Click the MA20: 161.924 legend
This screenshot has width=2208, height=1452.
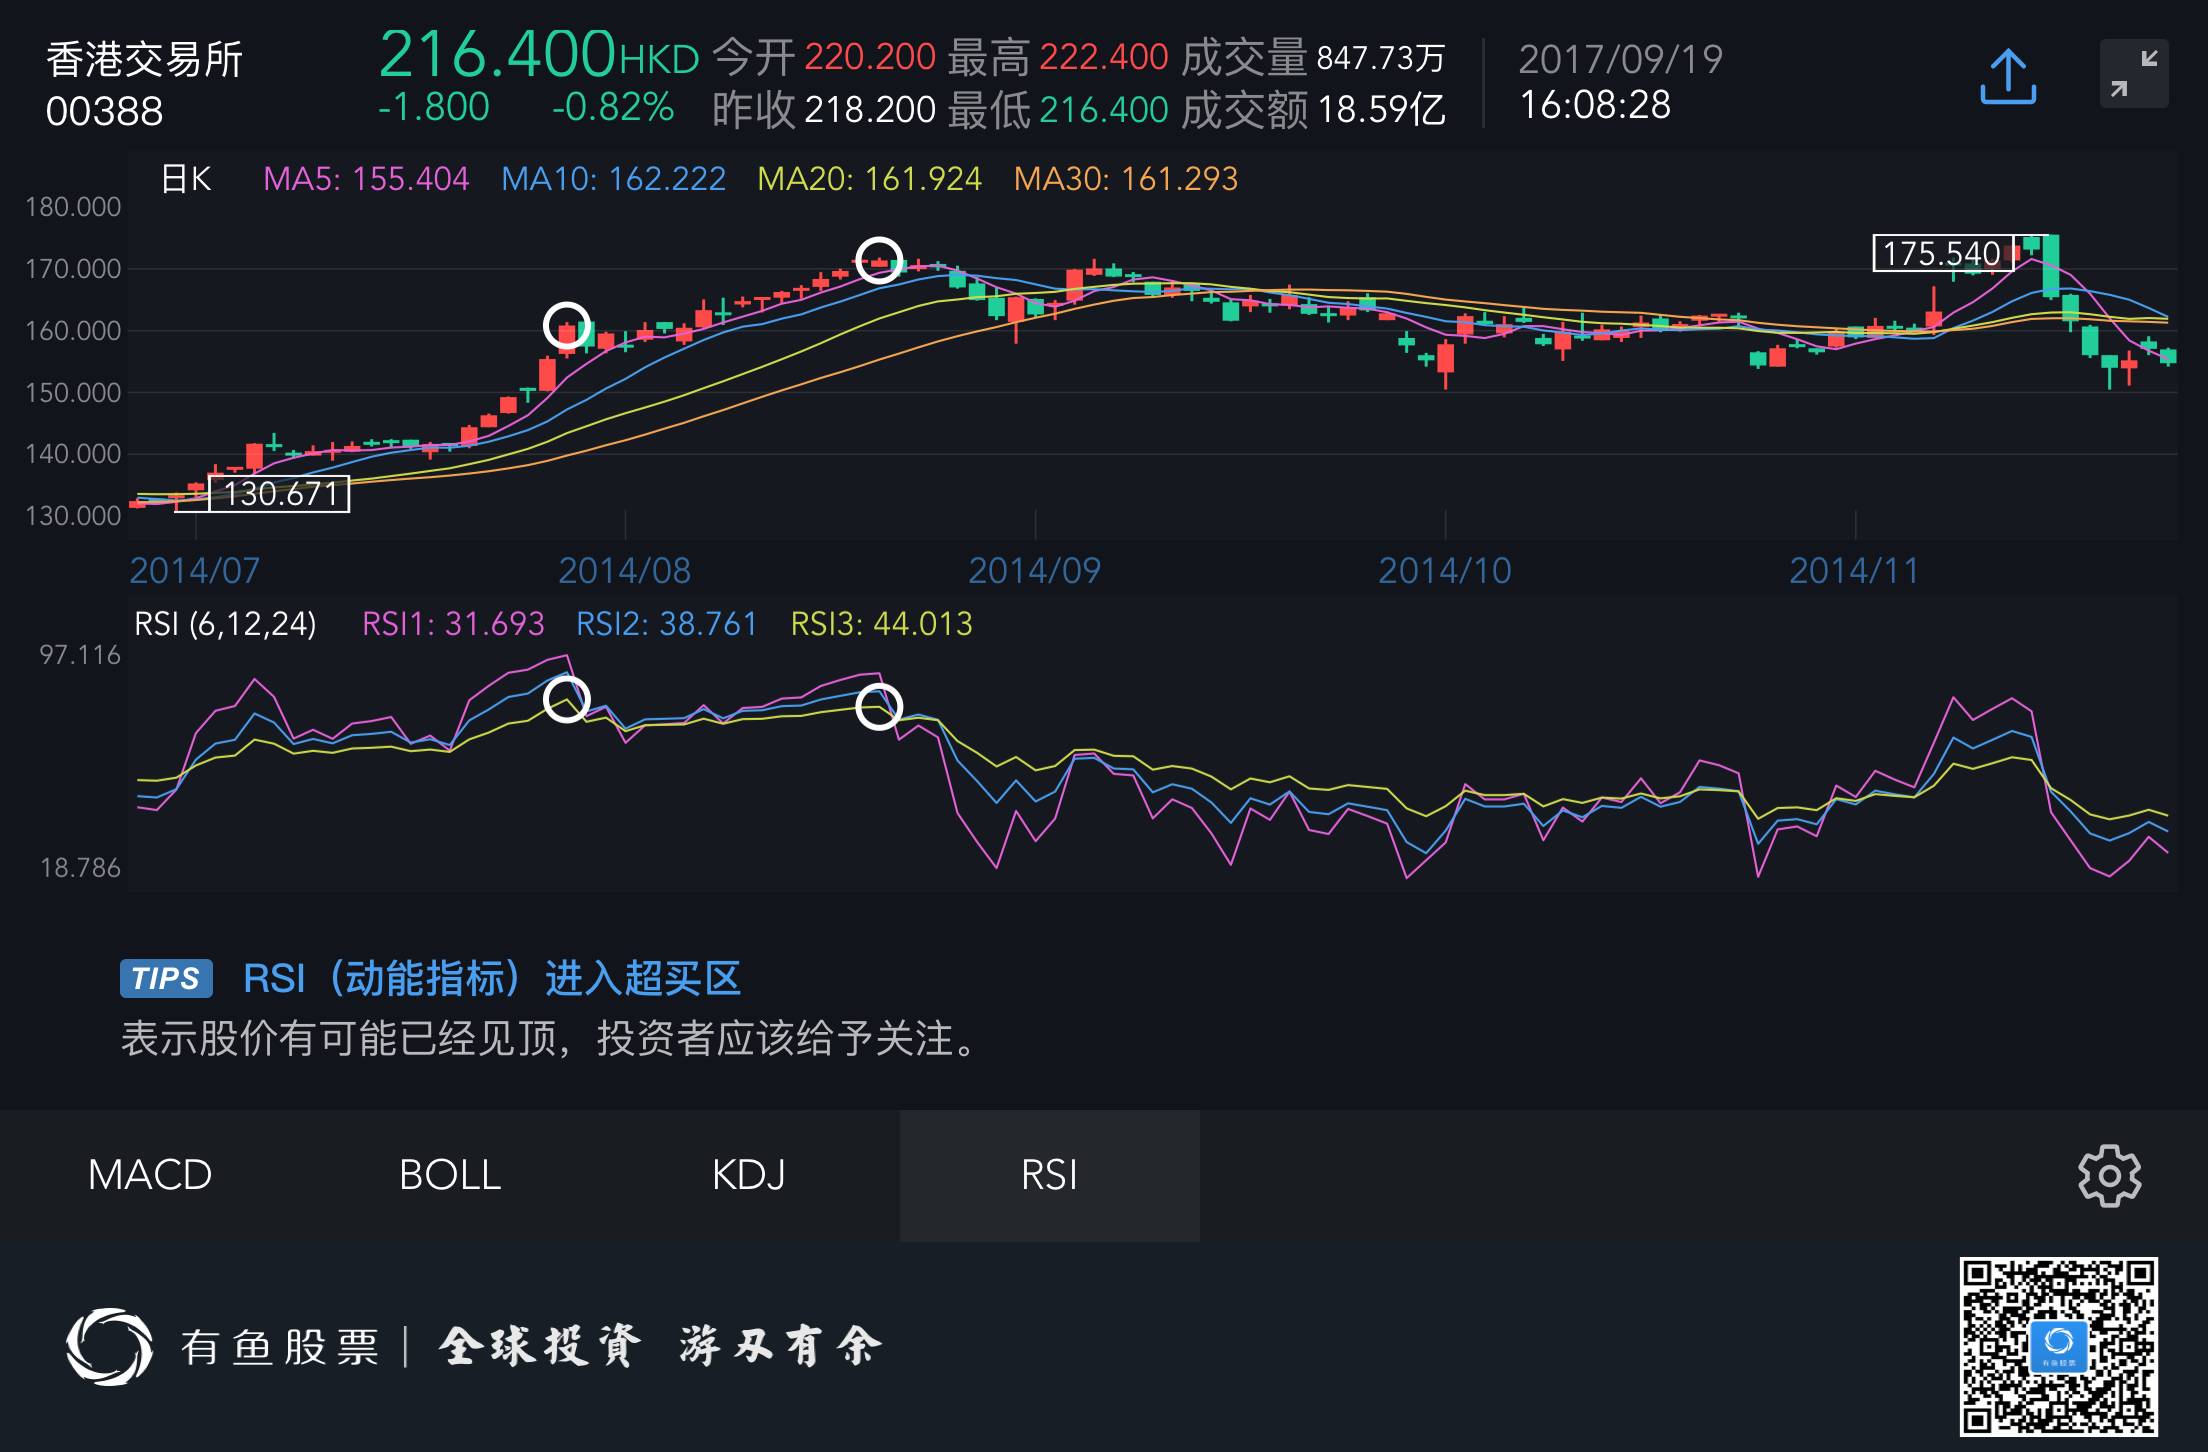[869, 179]
